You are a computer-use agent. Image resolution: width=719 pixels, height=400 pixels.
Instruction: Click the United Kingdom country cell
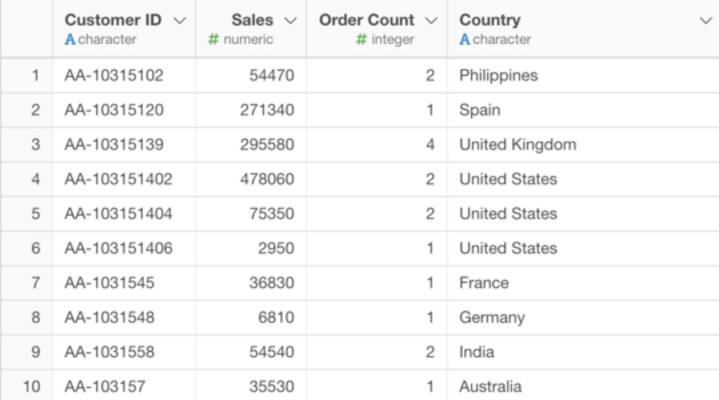[x=517, y=145]
